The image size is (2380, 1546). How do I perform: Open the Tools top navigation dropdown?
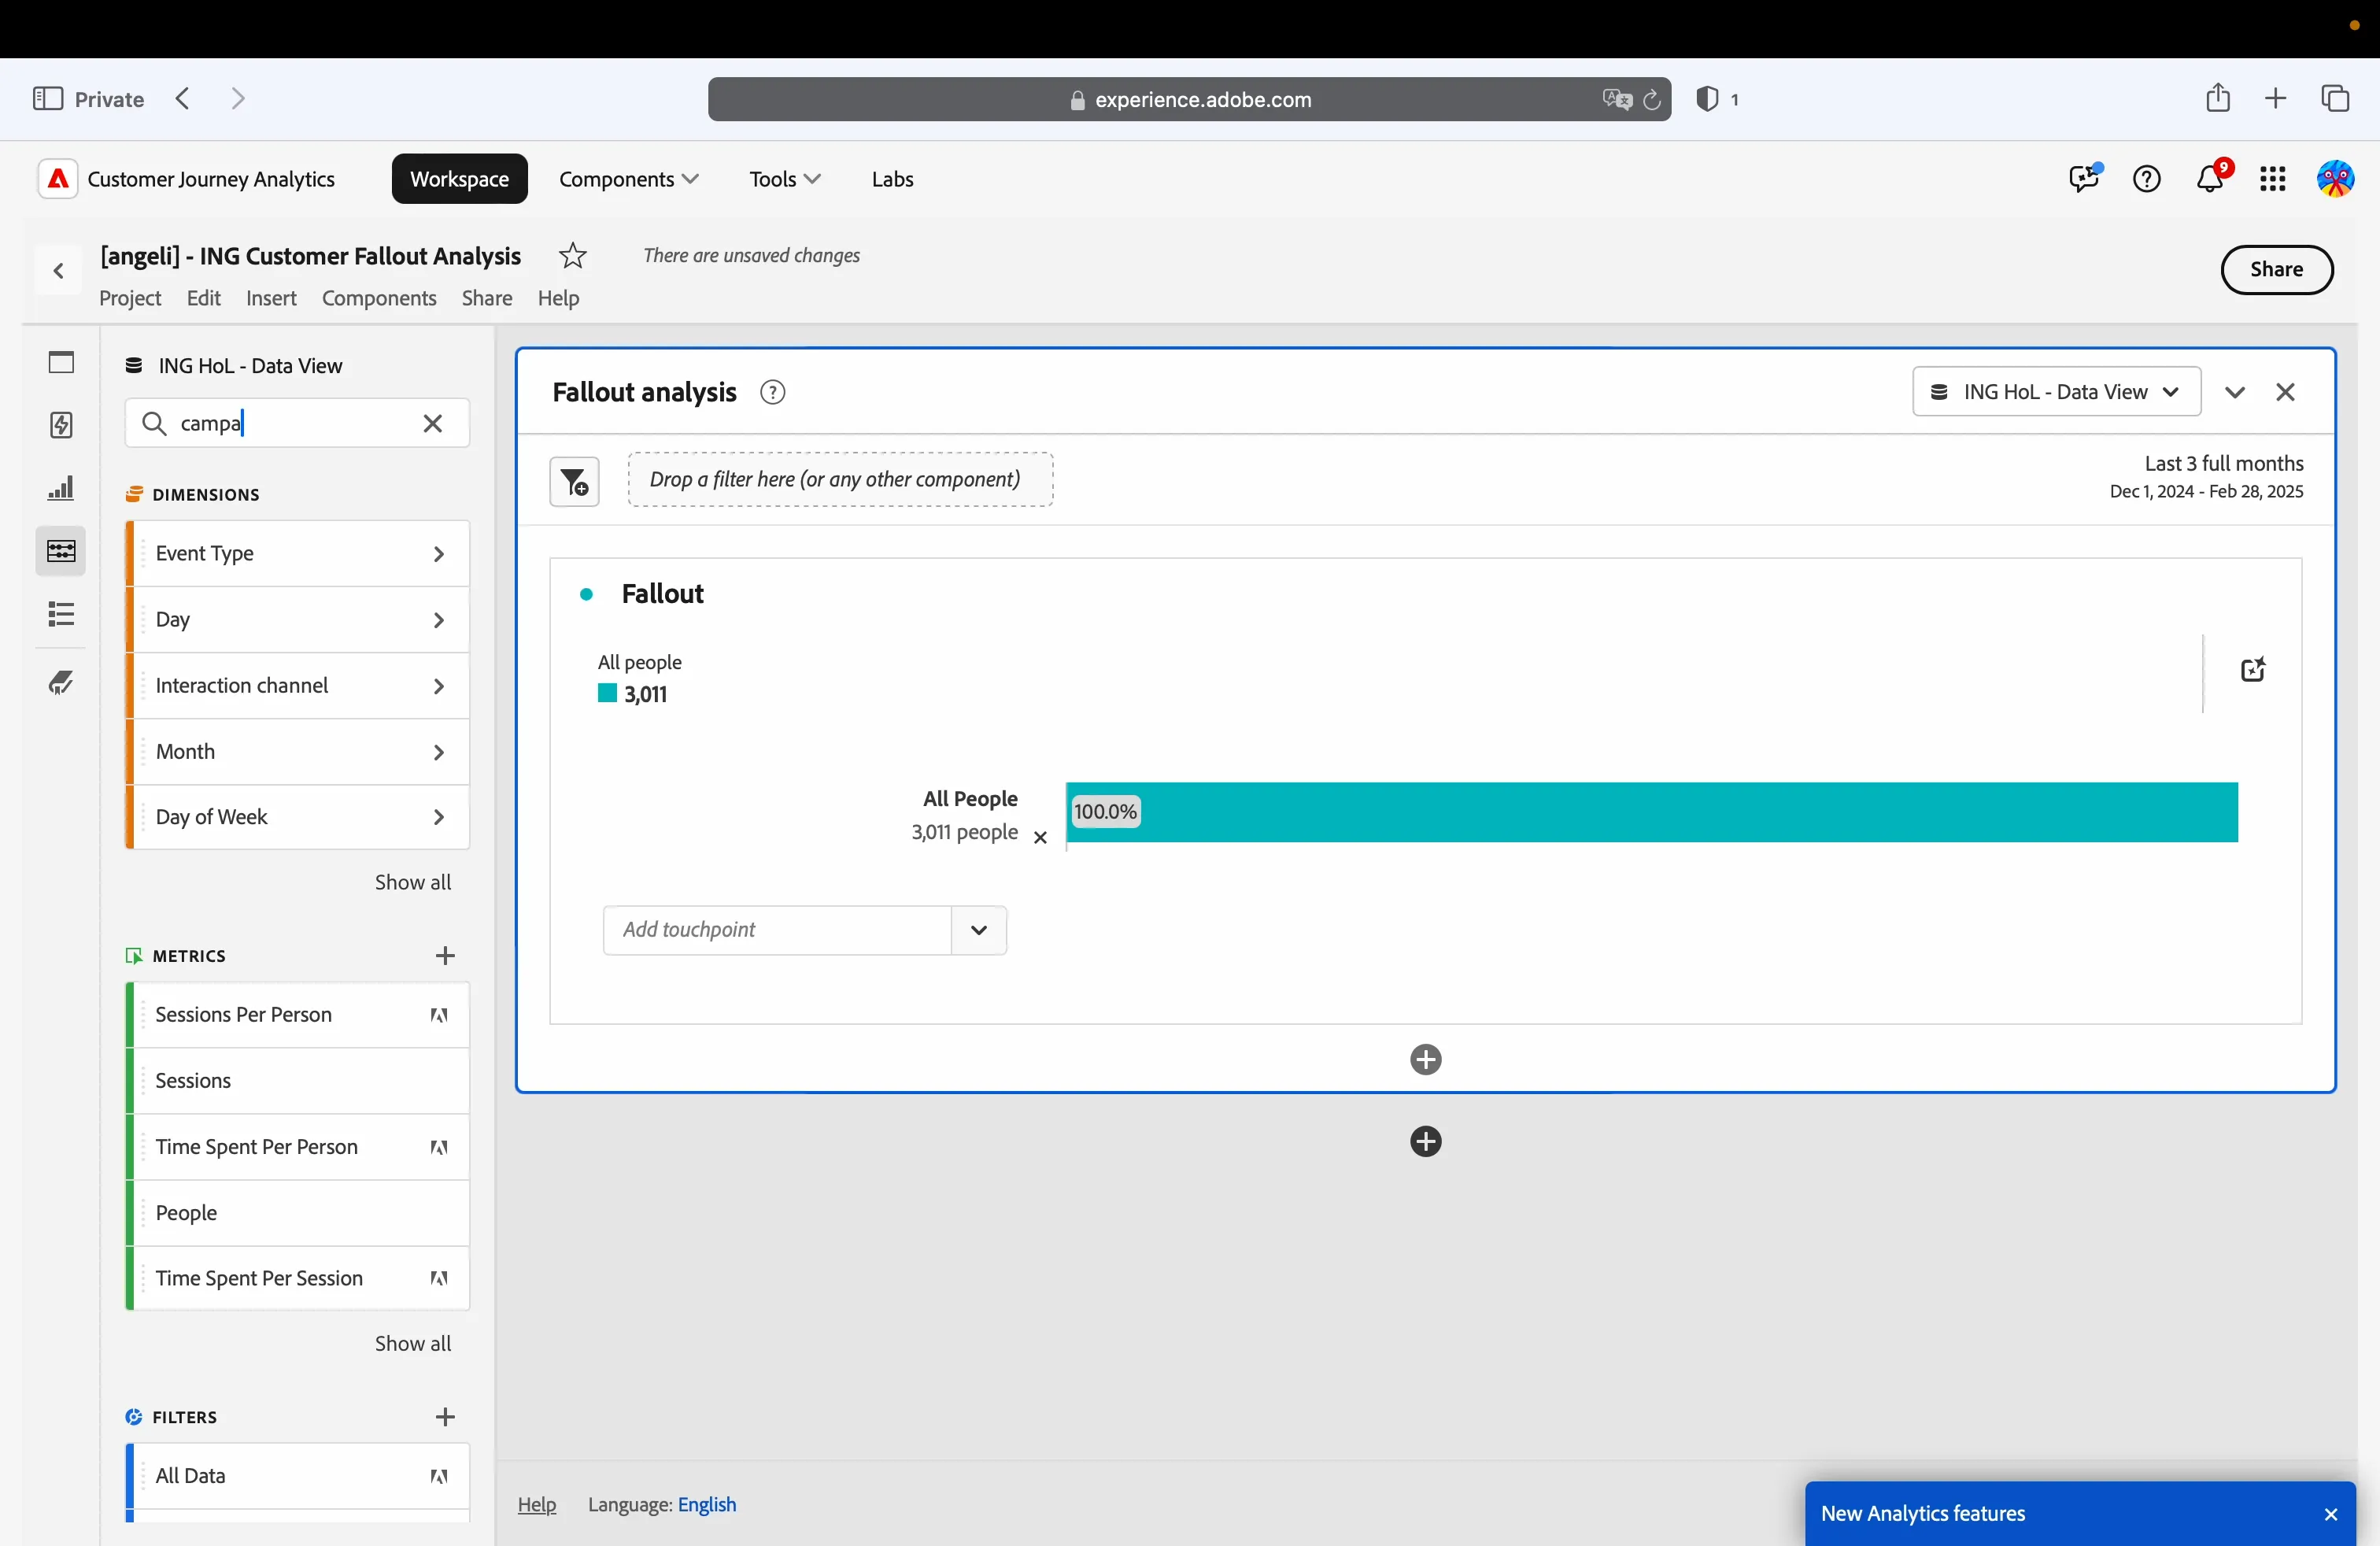(x=784, y=179)
